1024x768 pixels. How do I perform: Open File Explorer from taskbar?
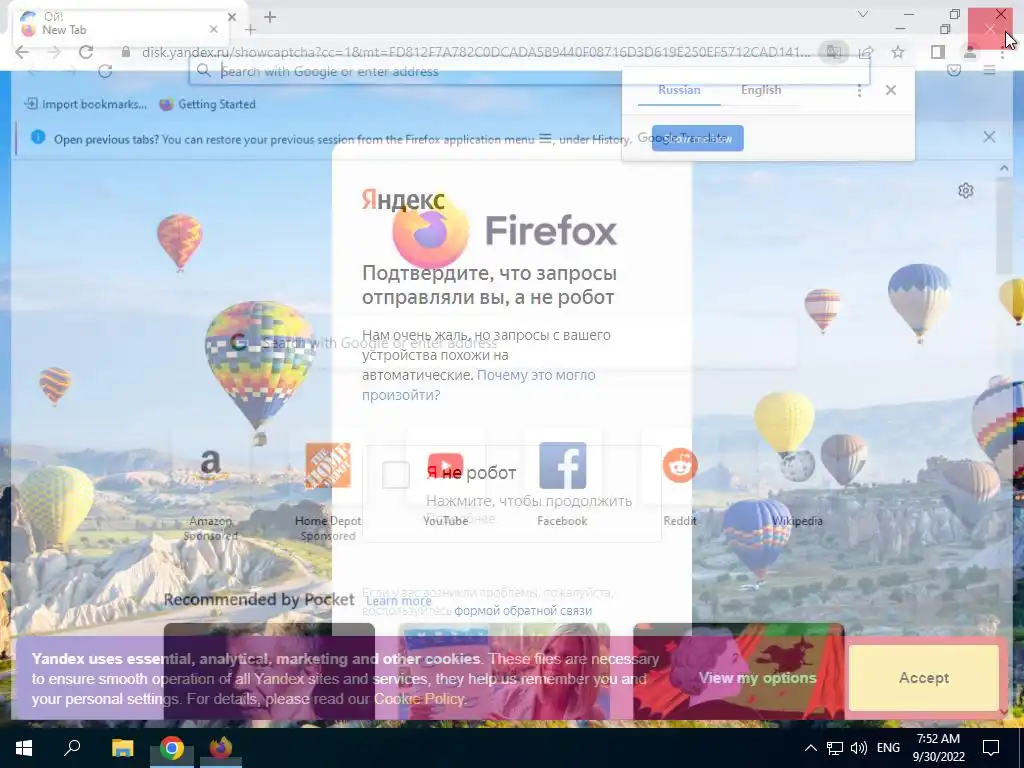tap(122, 748)
